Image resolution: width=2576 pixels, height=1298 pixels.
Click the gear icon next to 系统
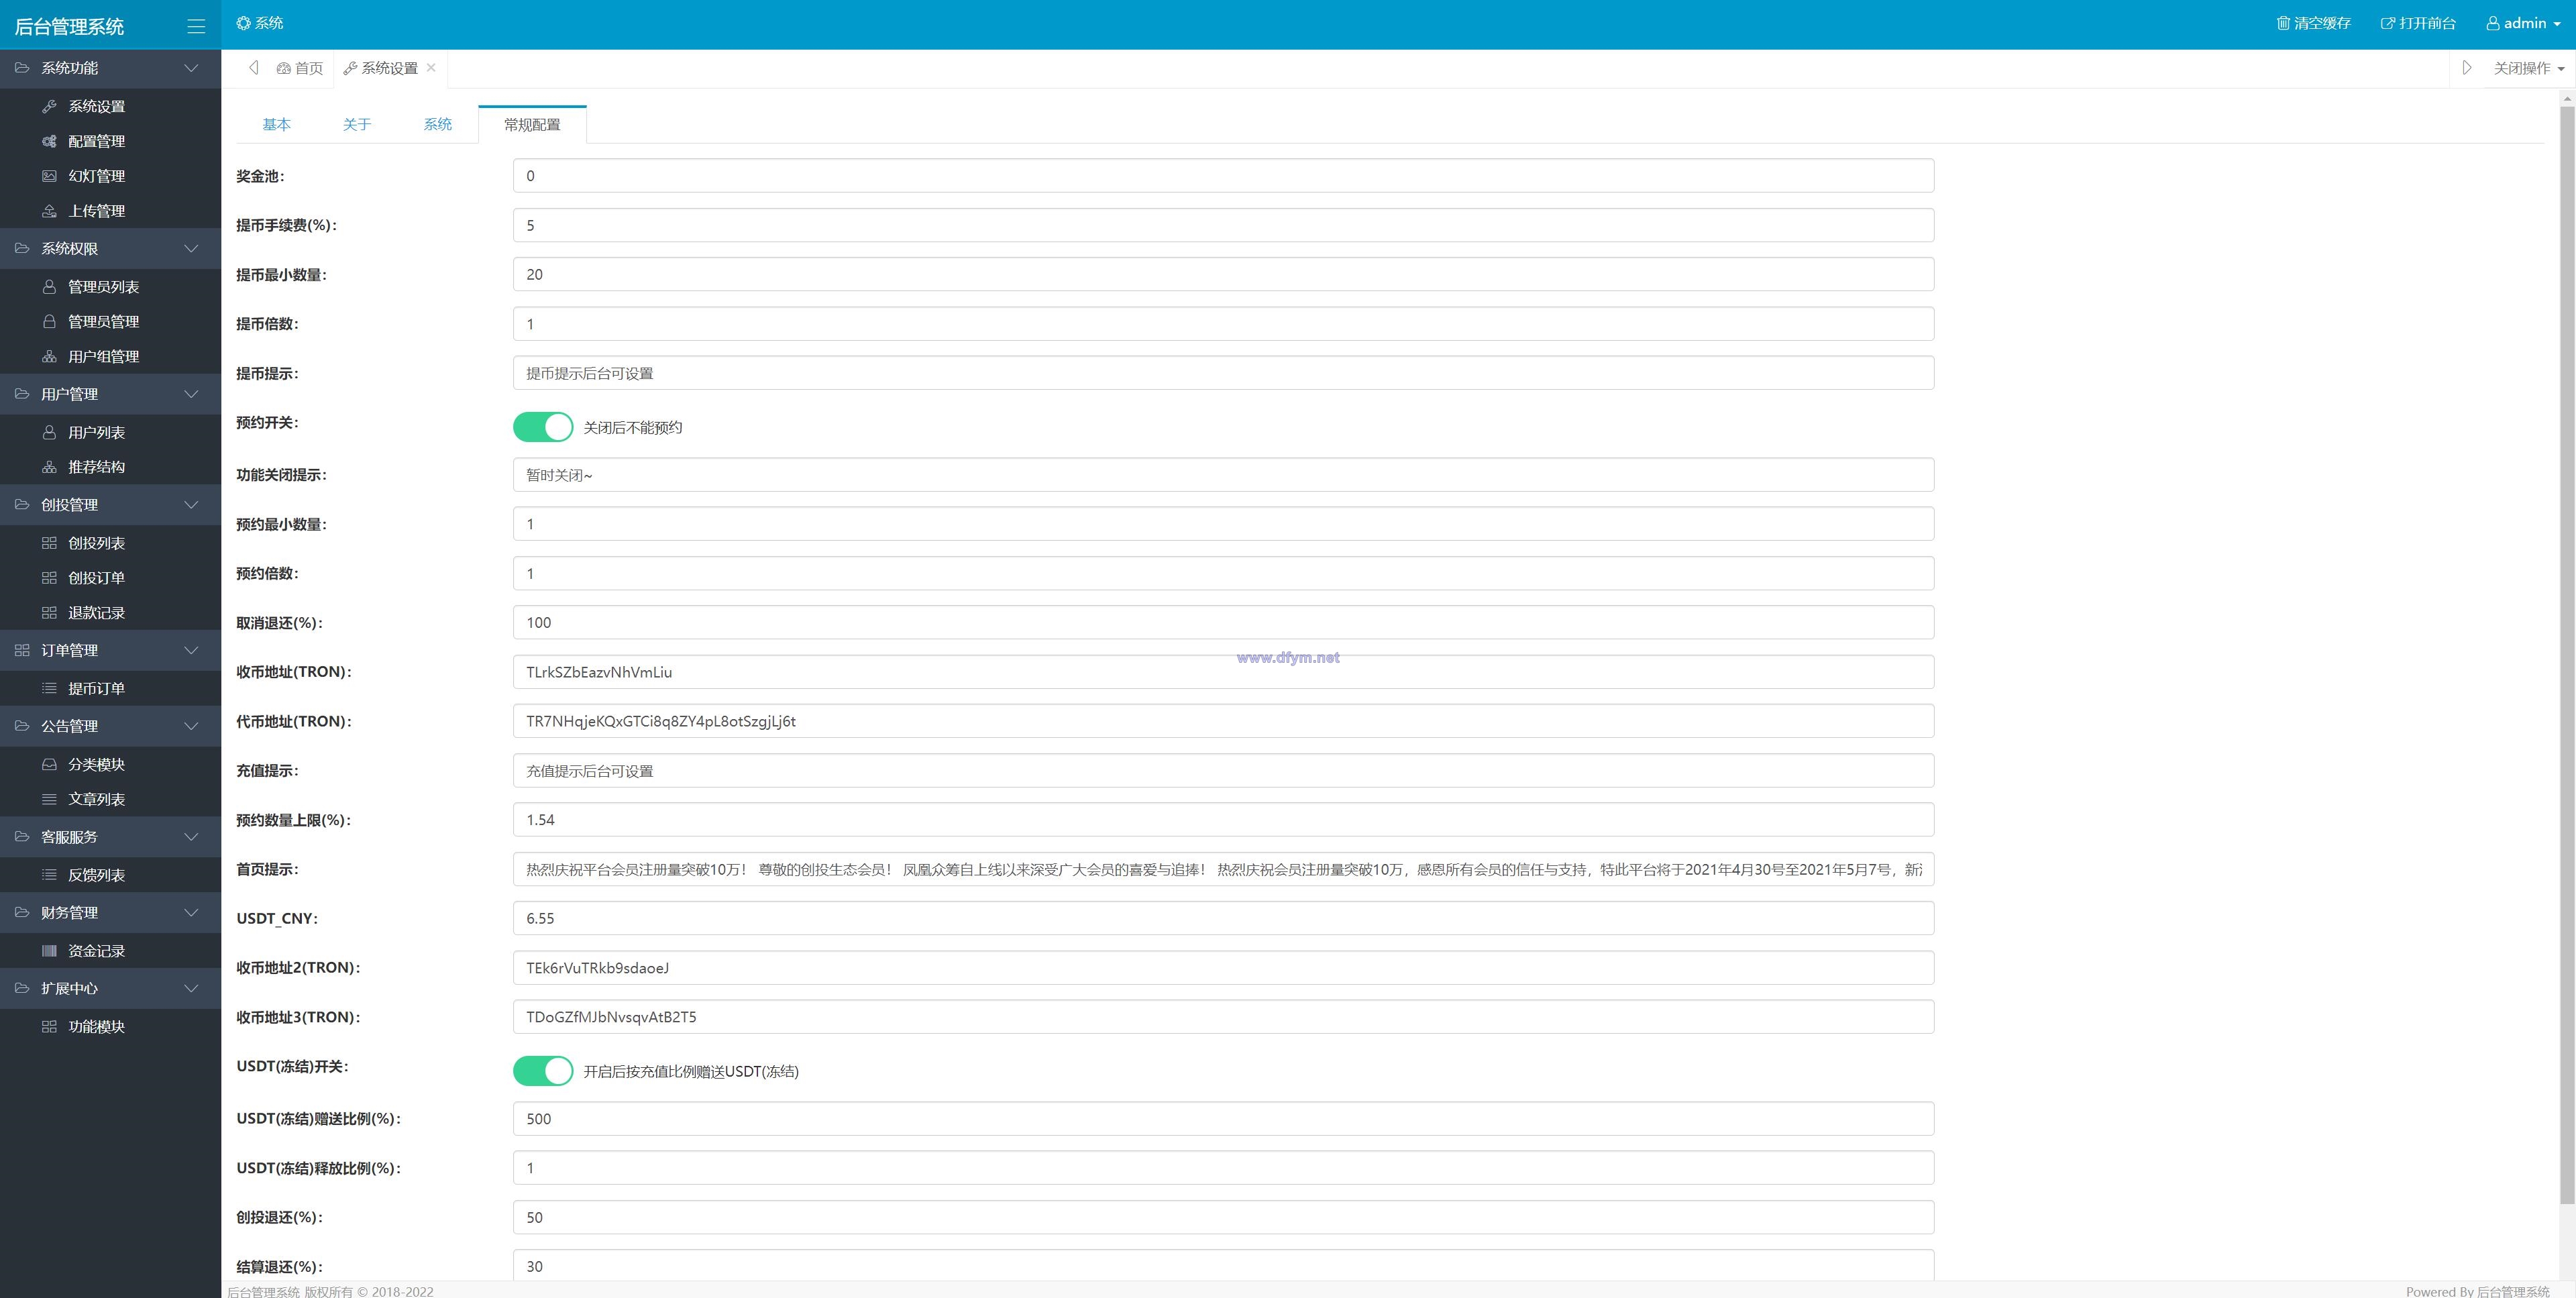pyautogui.click(x=243, y=23)
